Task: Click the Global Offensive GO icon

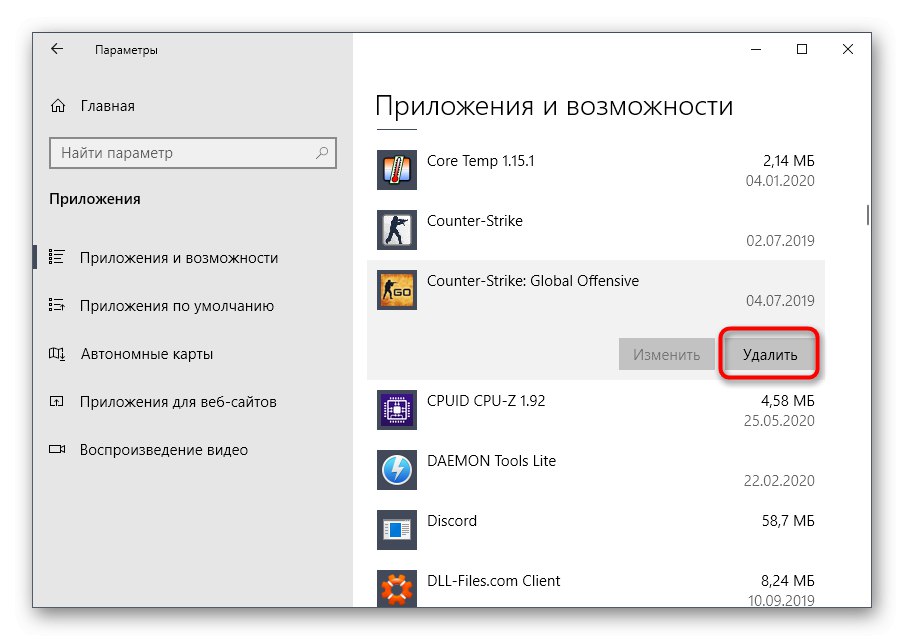Action: [x=397, y=290]
